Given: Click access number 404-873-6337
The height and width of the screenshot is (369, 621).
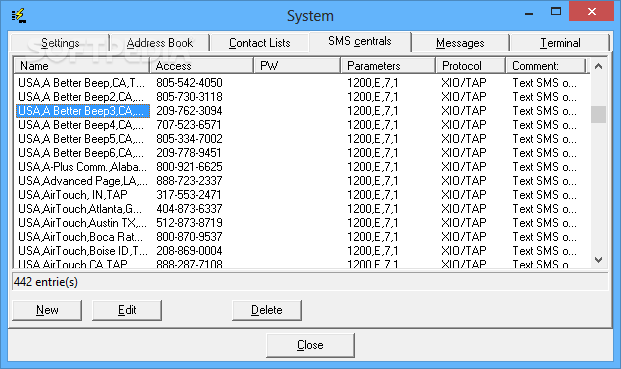Looking at the screenshot, I should tap(189, 209).
